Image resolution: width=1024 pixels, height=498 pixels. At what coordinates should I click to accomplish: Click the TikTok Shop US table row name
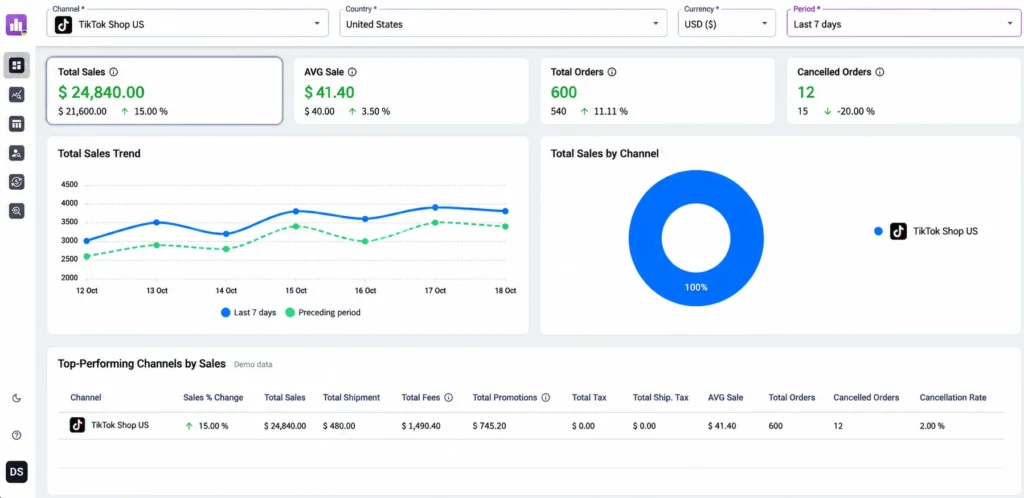[120, 425]
